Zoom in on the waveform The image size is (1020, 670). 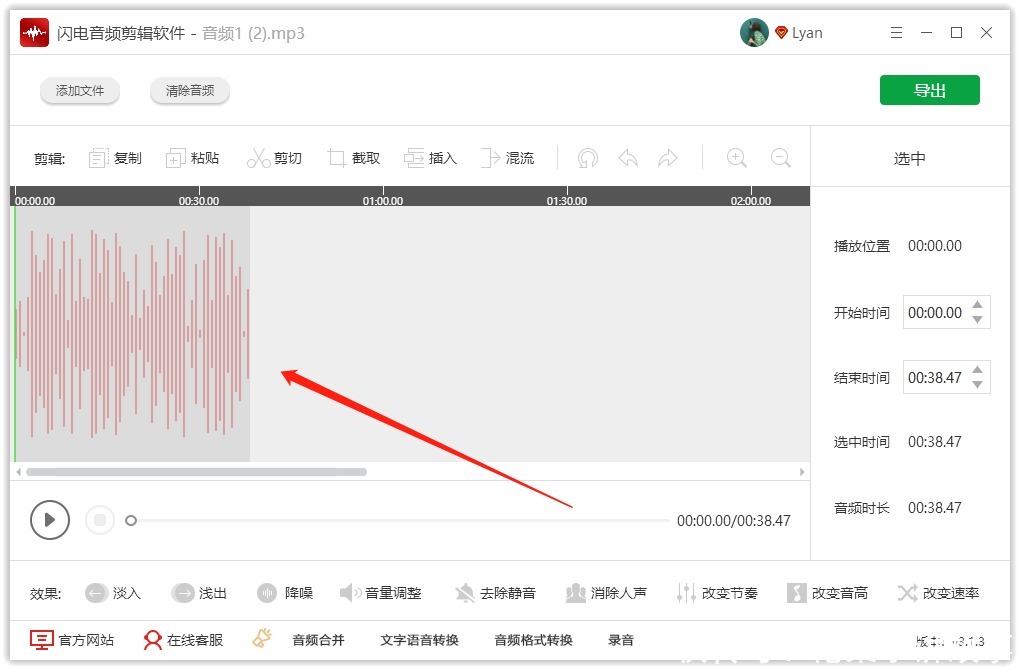[737, 157]
